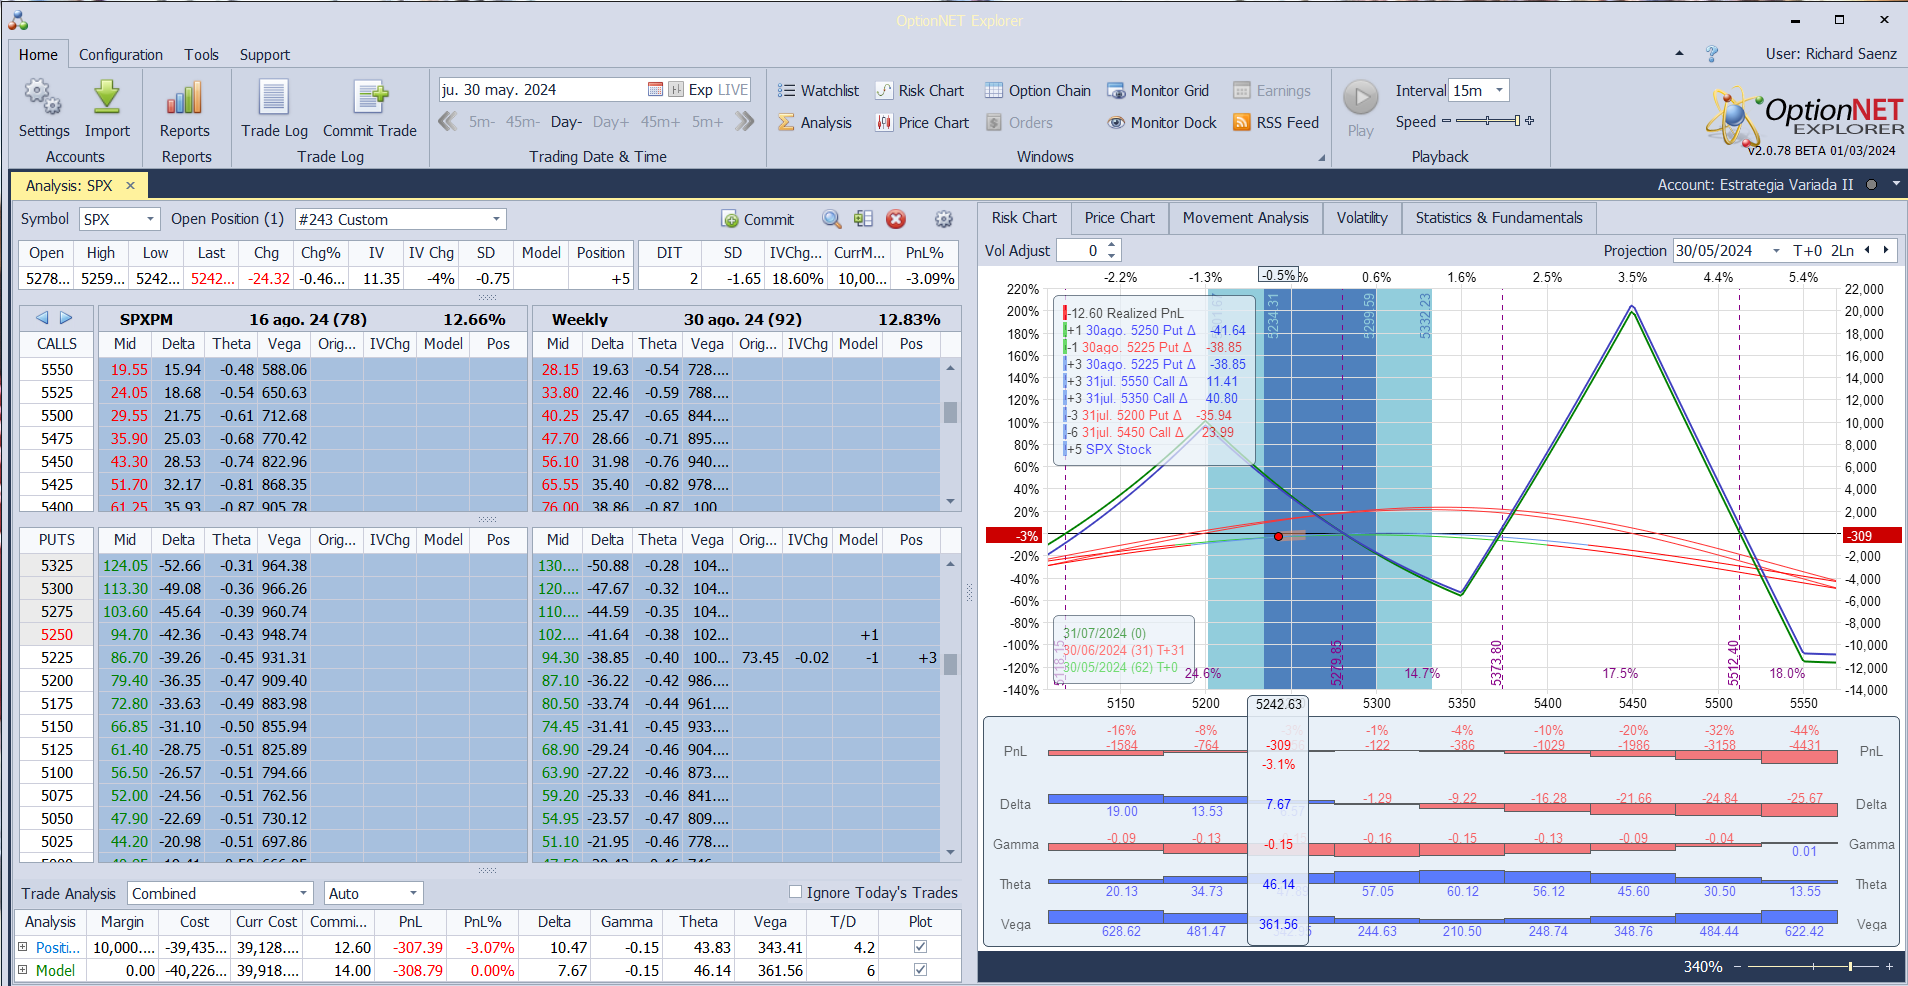Click the Import accounts icon
Screen dimensions: 1908x986
click(107, 98)
